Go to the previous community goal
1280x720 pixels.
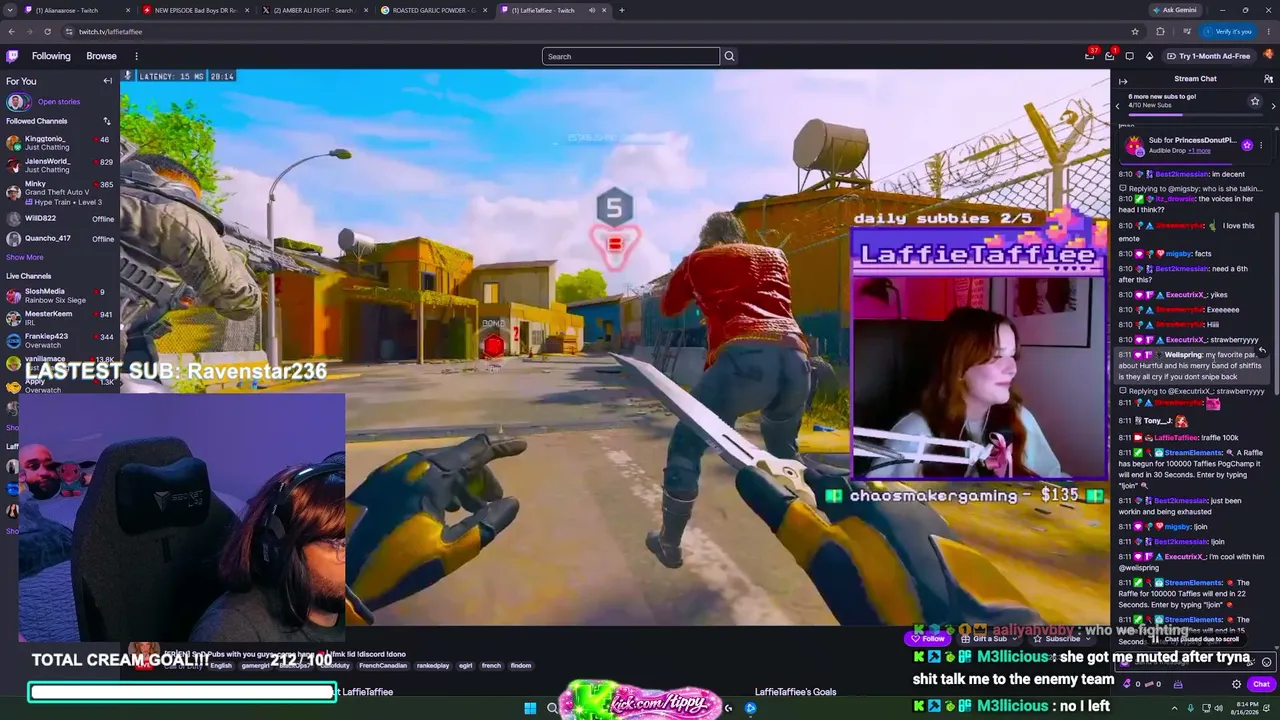tap(1118, 104)
